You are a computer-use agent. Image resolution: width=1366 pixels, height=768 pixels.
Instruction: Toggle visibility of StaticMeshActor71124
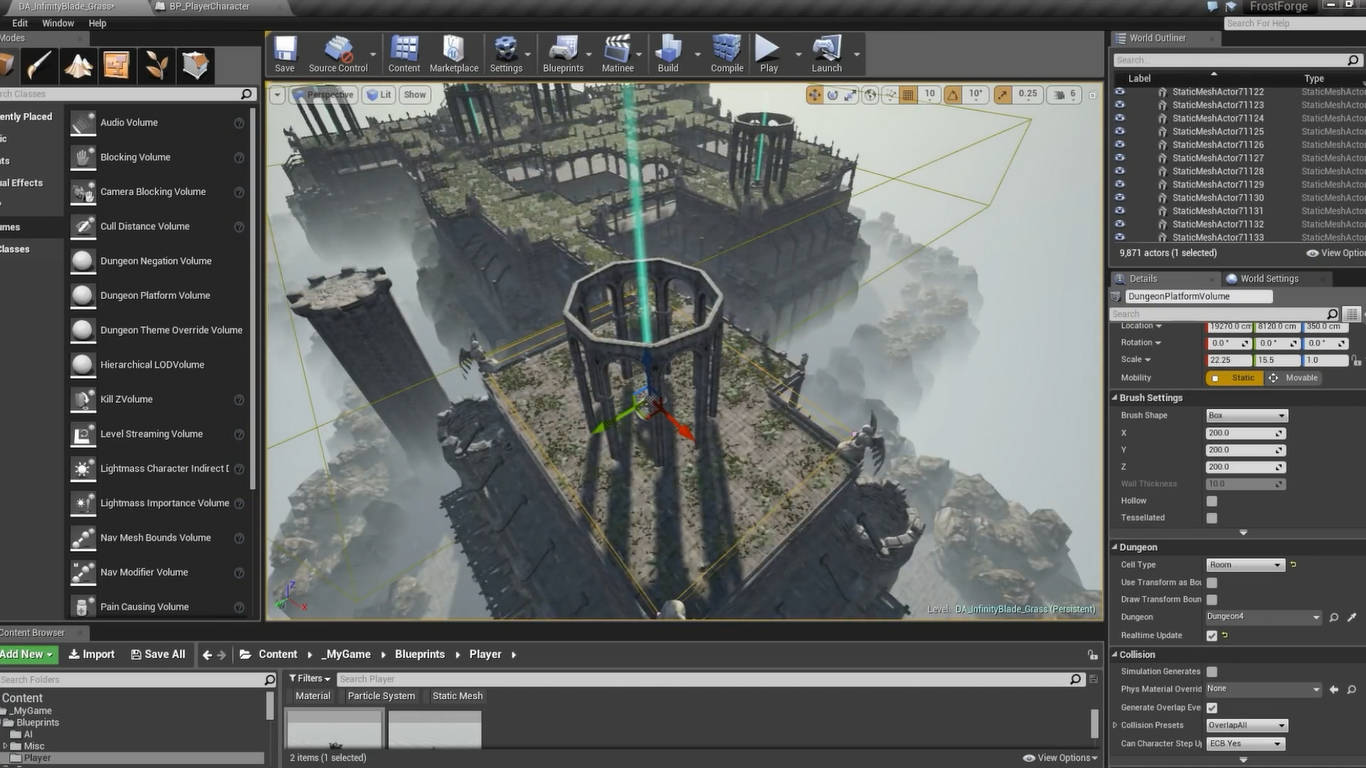coord(1120,118)
